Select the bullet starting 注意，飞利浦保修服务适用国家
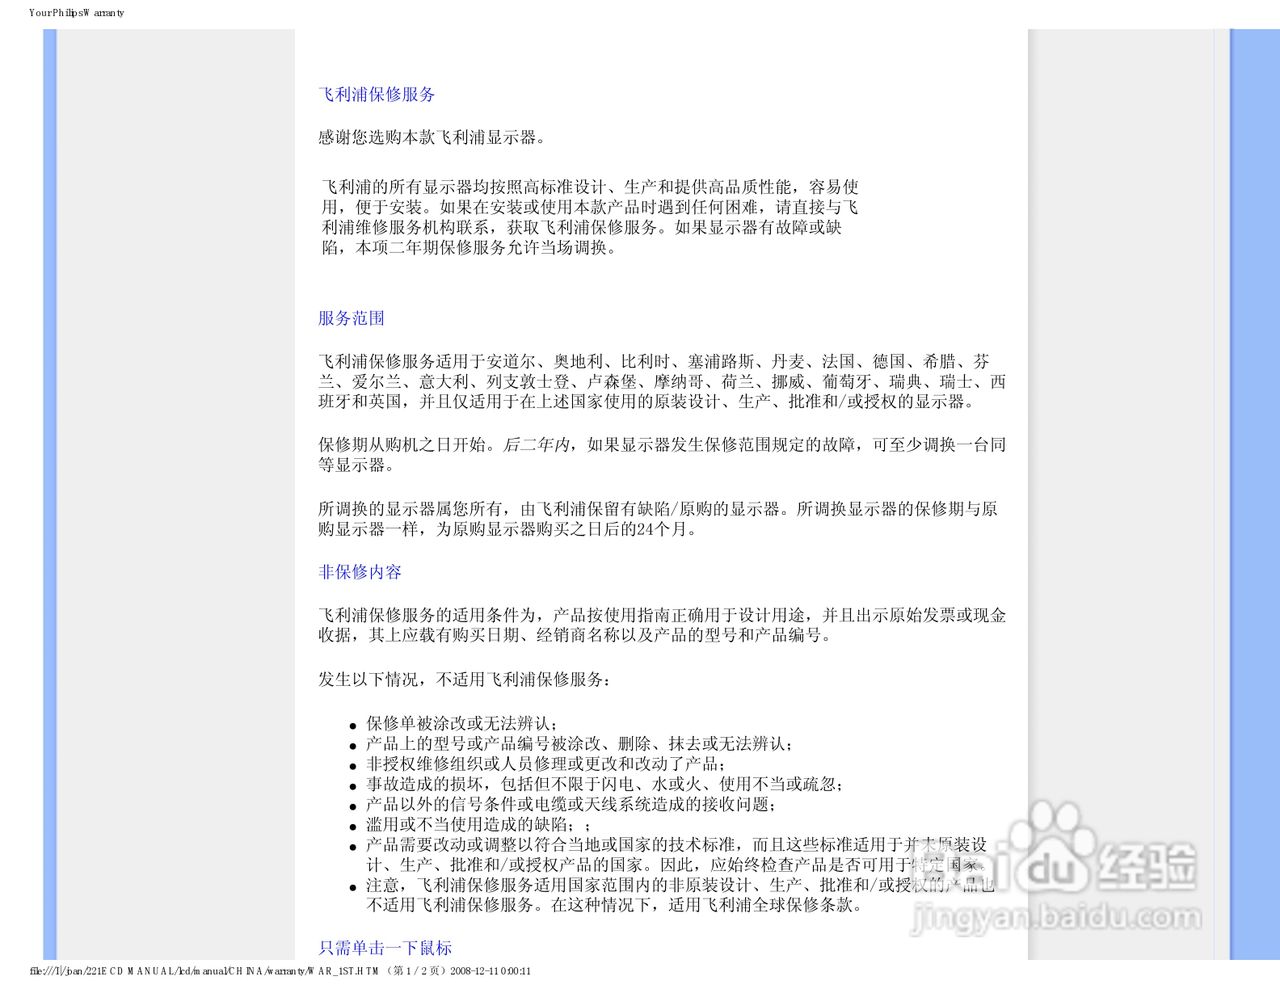 point(681,896)
